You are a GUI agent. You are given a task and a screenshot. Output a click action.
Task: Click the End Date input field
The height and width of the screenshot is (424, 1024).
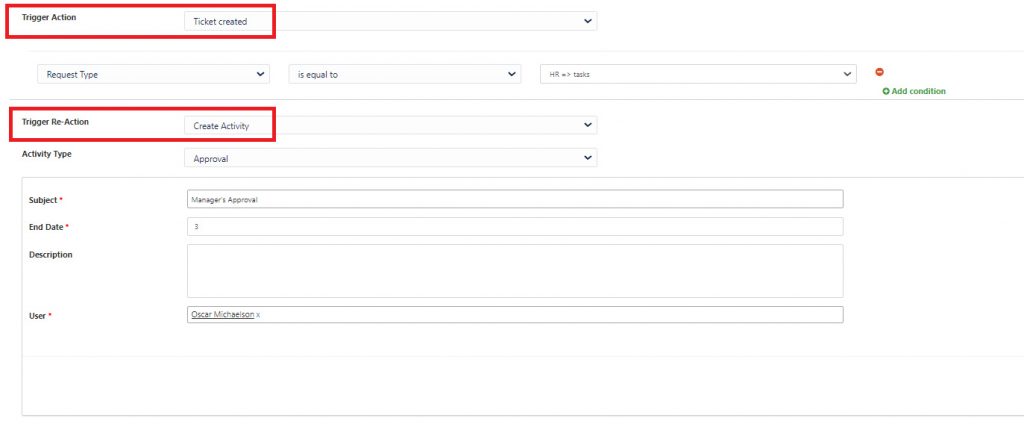click(515, 227)
